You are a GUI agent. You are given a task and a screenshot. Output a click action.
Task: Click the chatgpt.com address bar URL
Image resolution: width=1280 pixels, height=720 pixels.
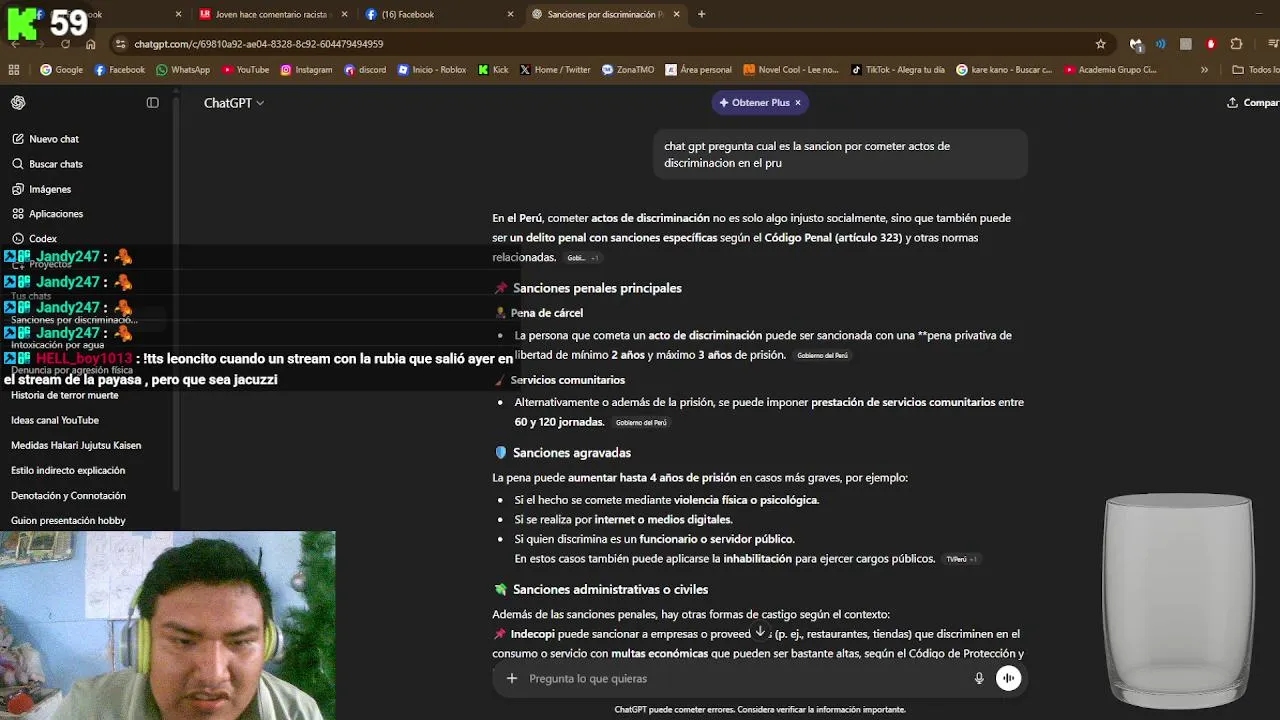259,44
